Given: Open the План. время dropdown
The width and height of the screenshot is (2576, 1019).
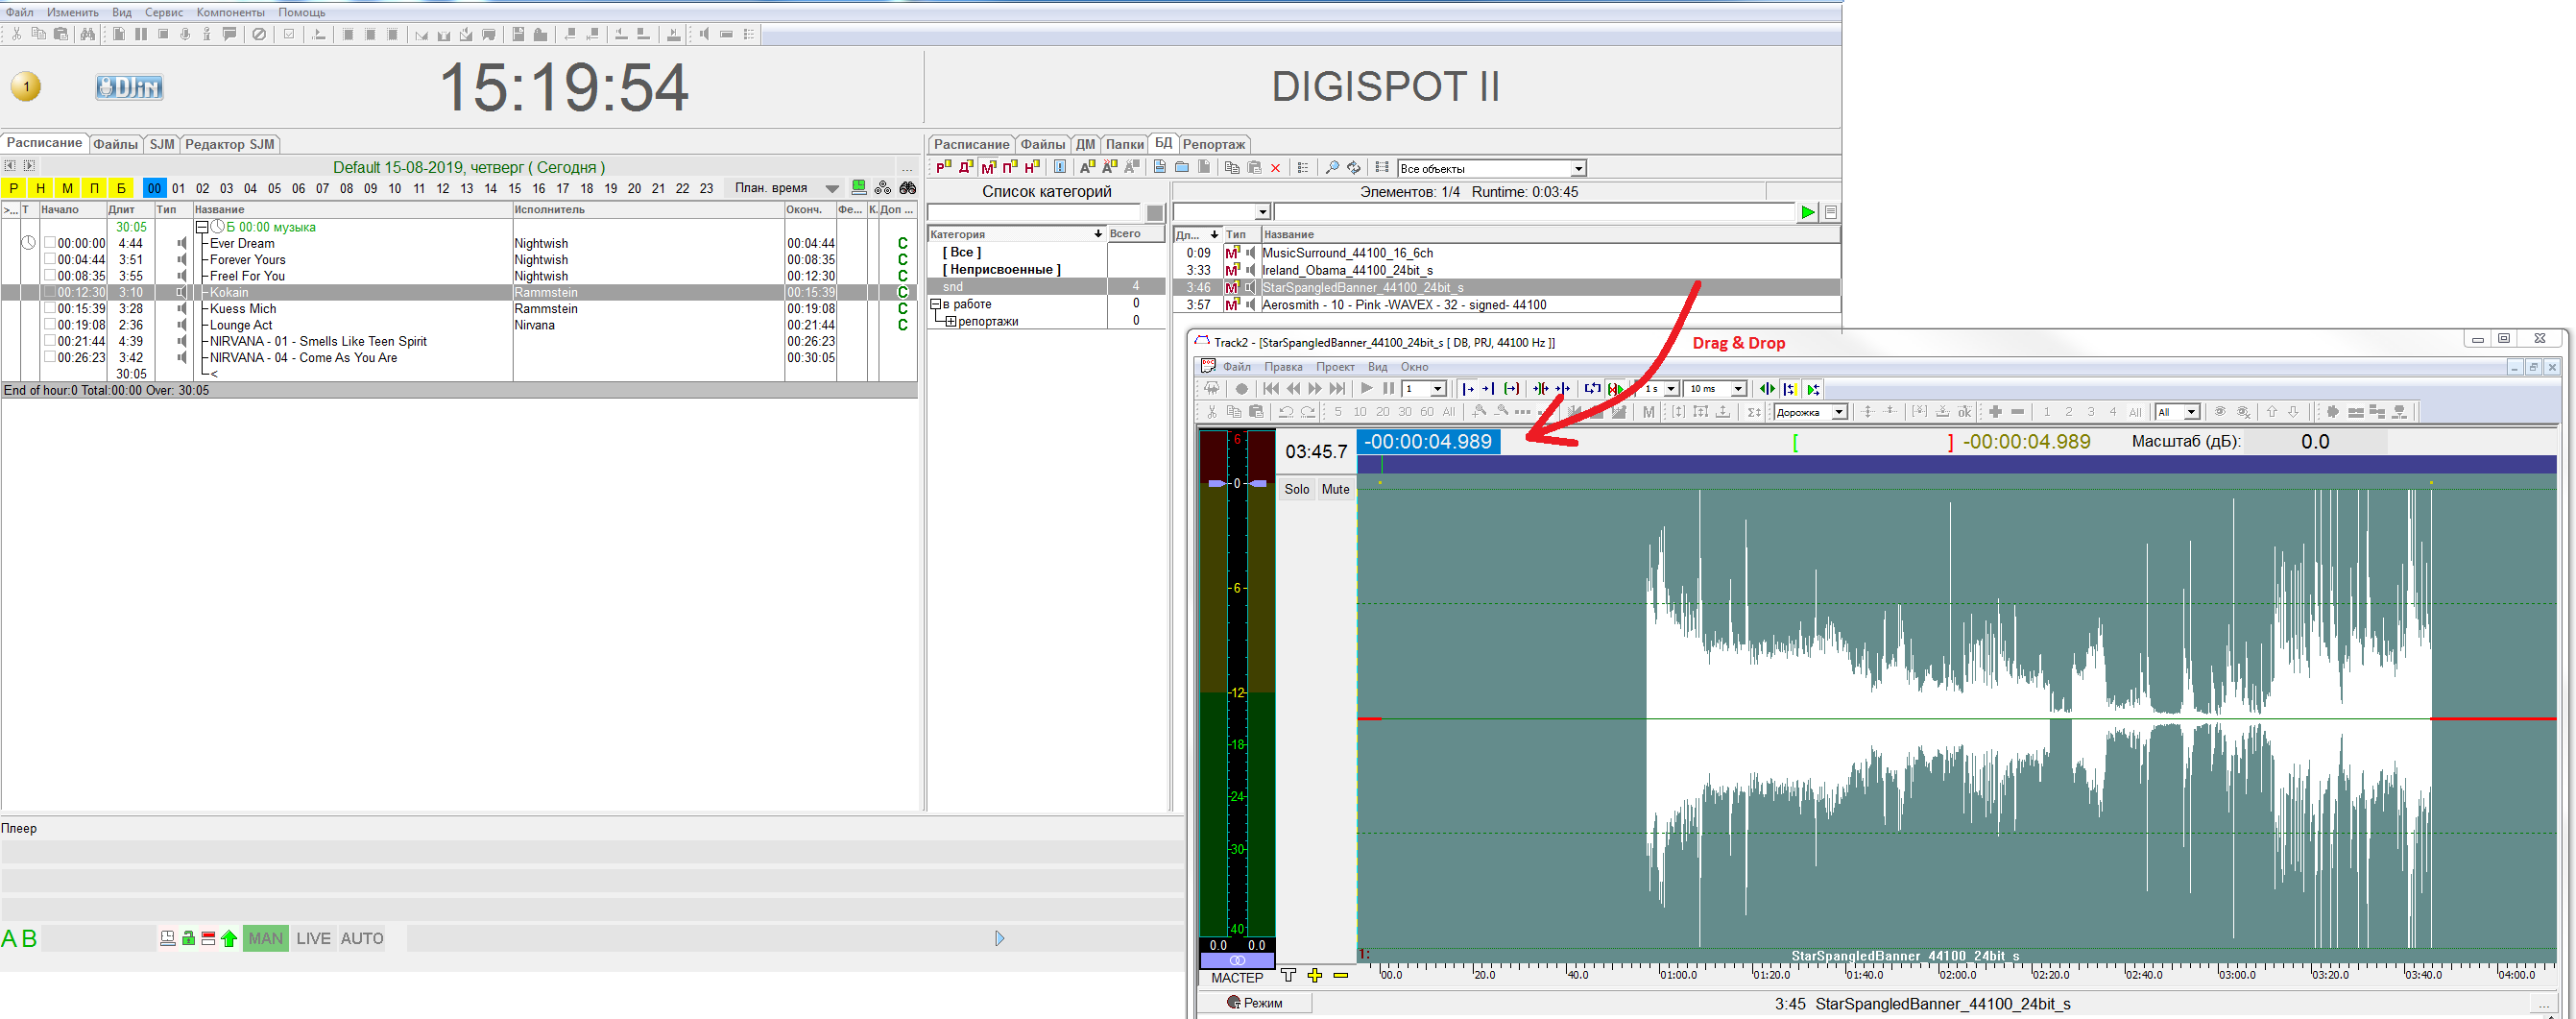Looking at the screenshot, I should point(832,188).
